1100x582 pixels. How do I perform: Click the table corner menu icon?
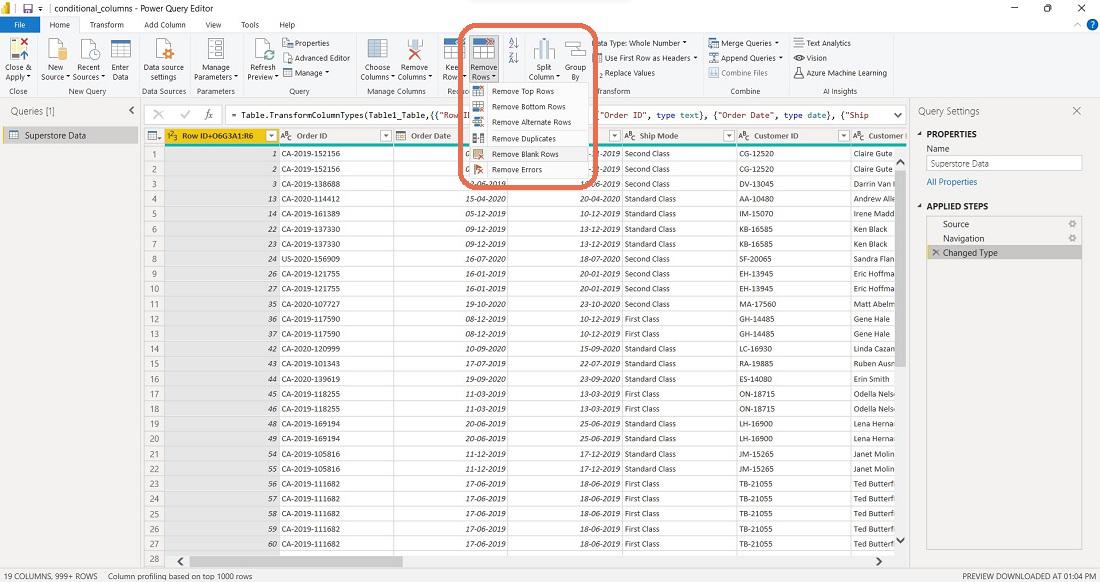154,135
